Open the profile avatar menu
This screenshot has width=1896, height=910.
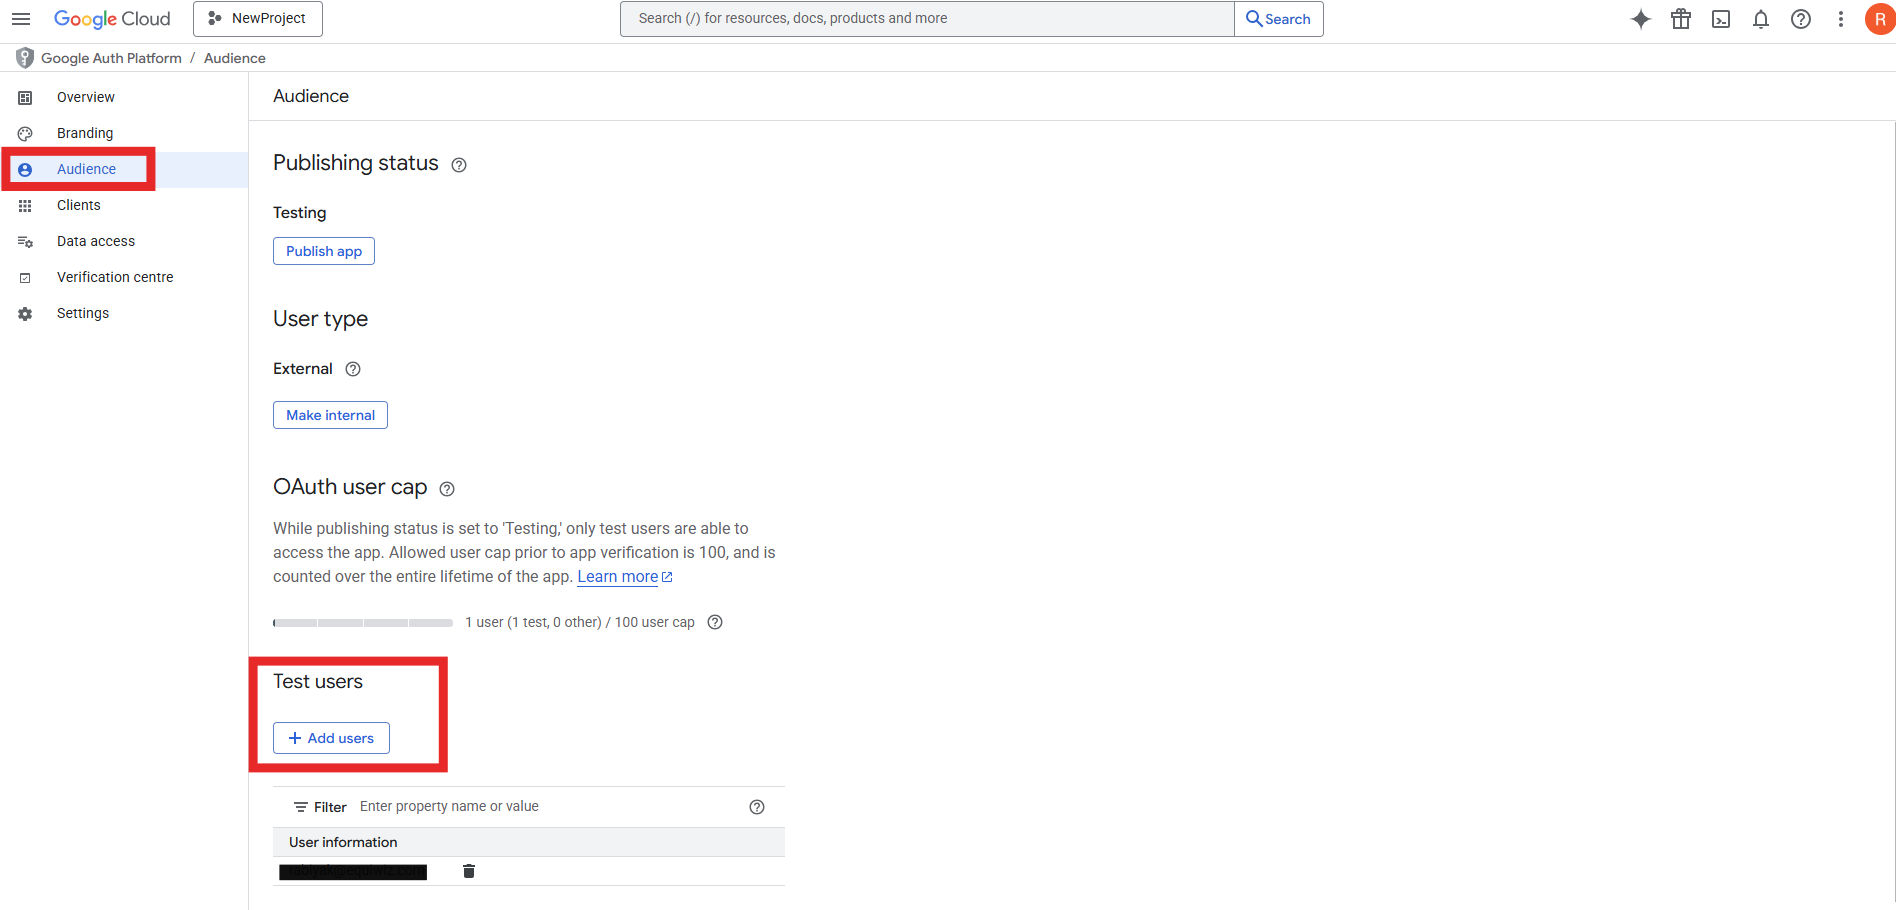pos(1879,18)
